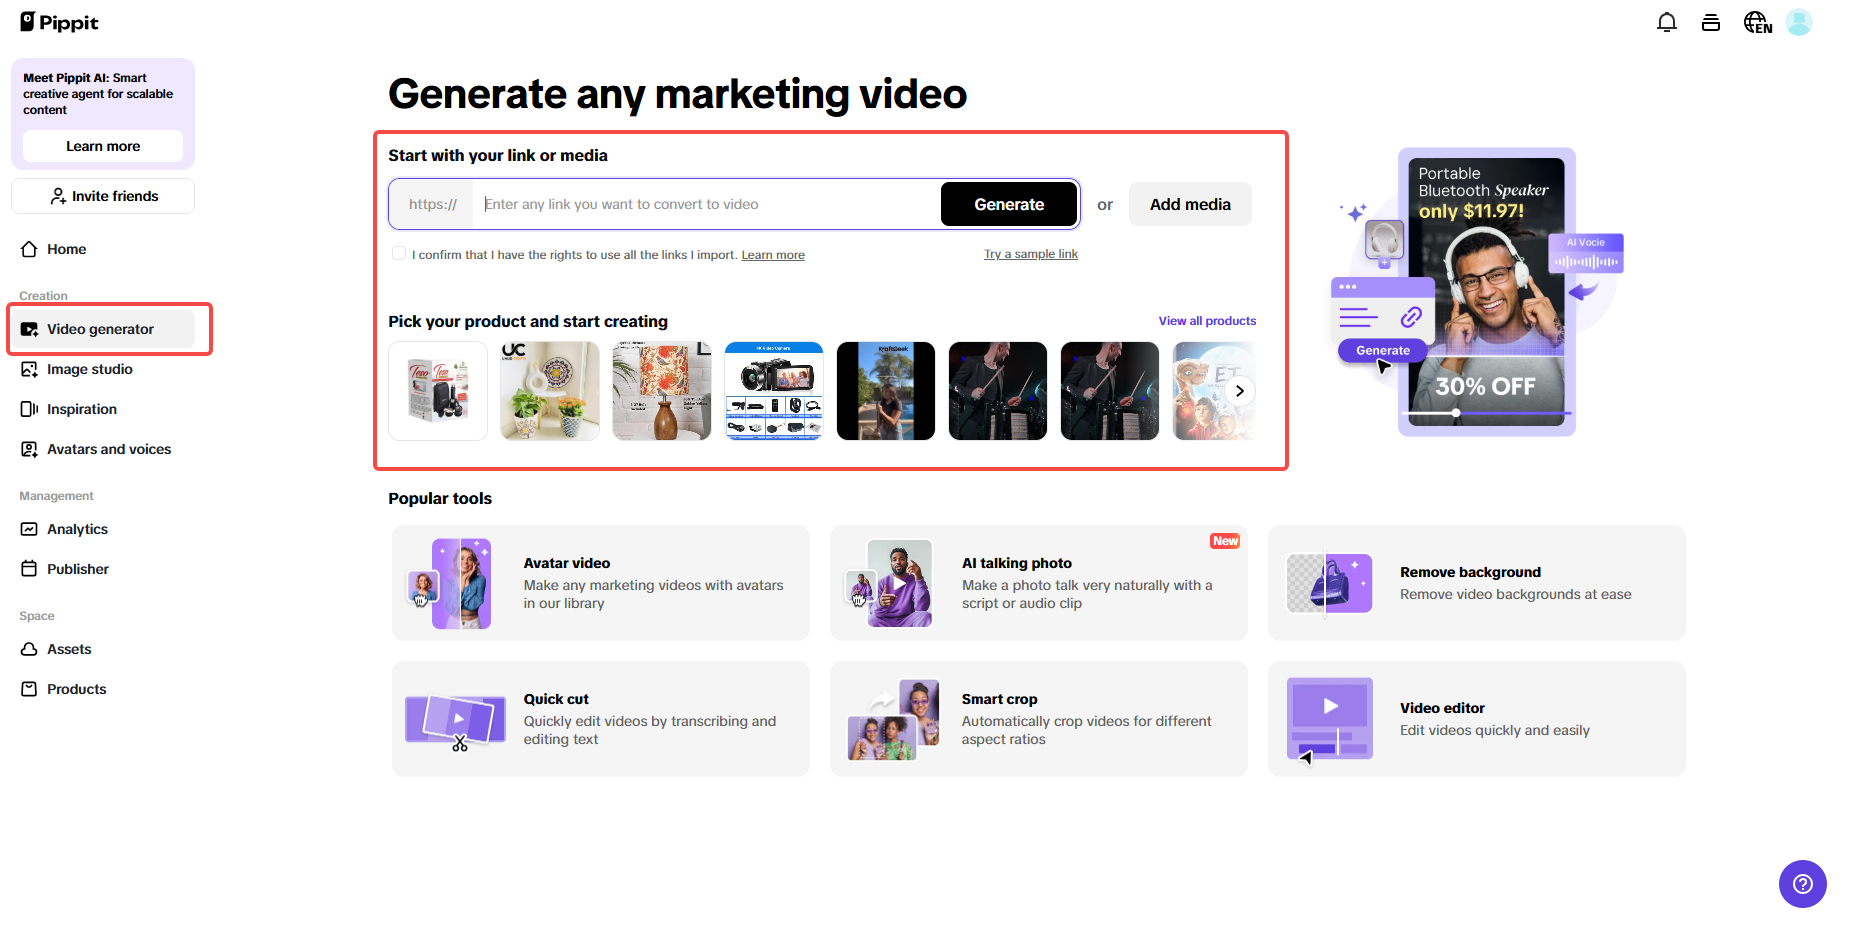Open Avatars and voices
This screenshot has height=936, width=1852.
pos(108,449)
